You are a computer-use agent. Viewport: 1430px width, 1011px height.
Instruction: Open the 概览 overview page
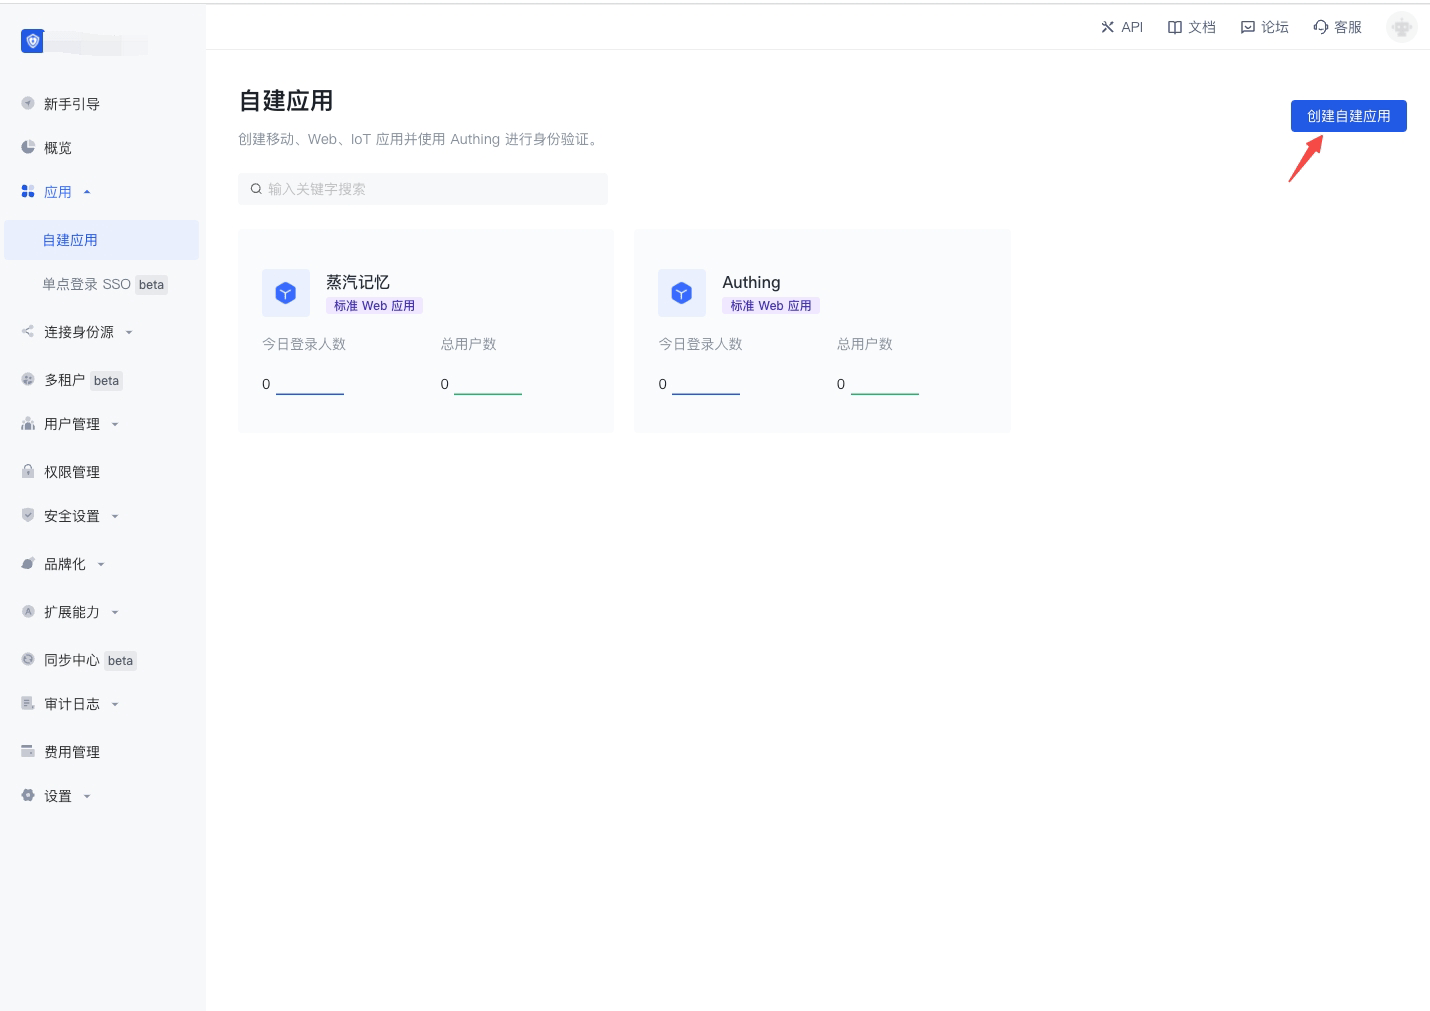(28, 147)
